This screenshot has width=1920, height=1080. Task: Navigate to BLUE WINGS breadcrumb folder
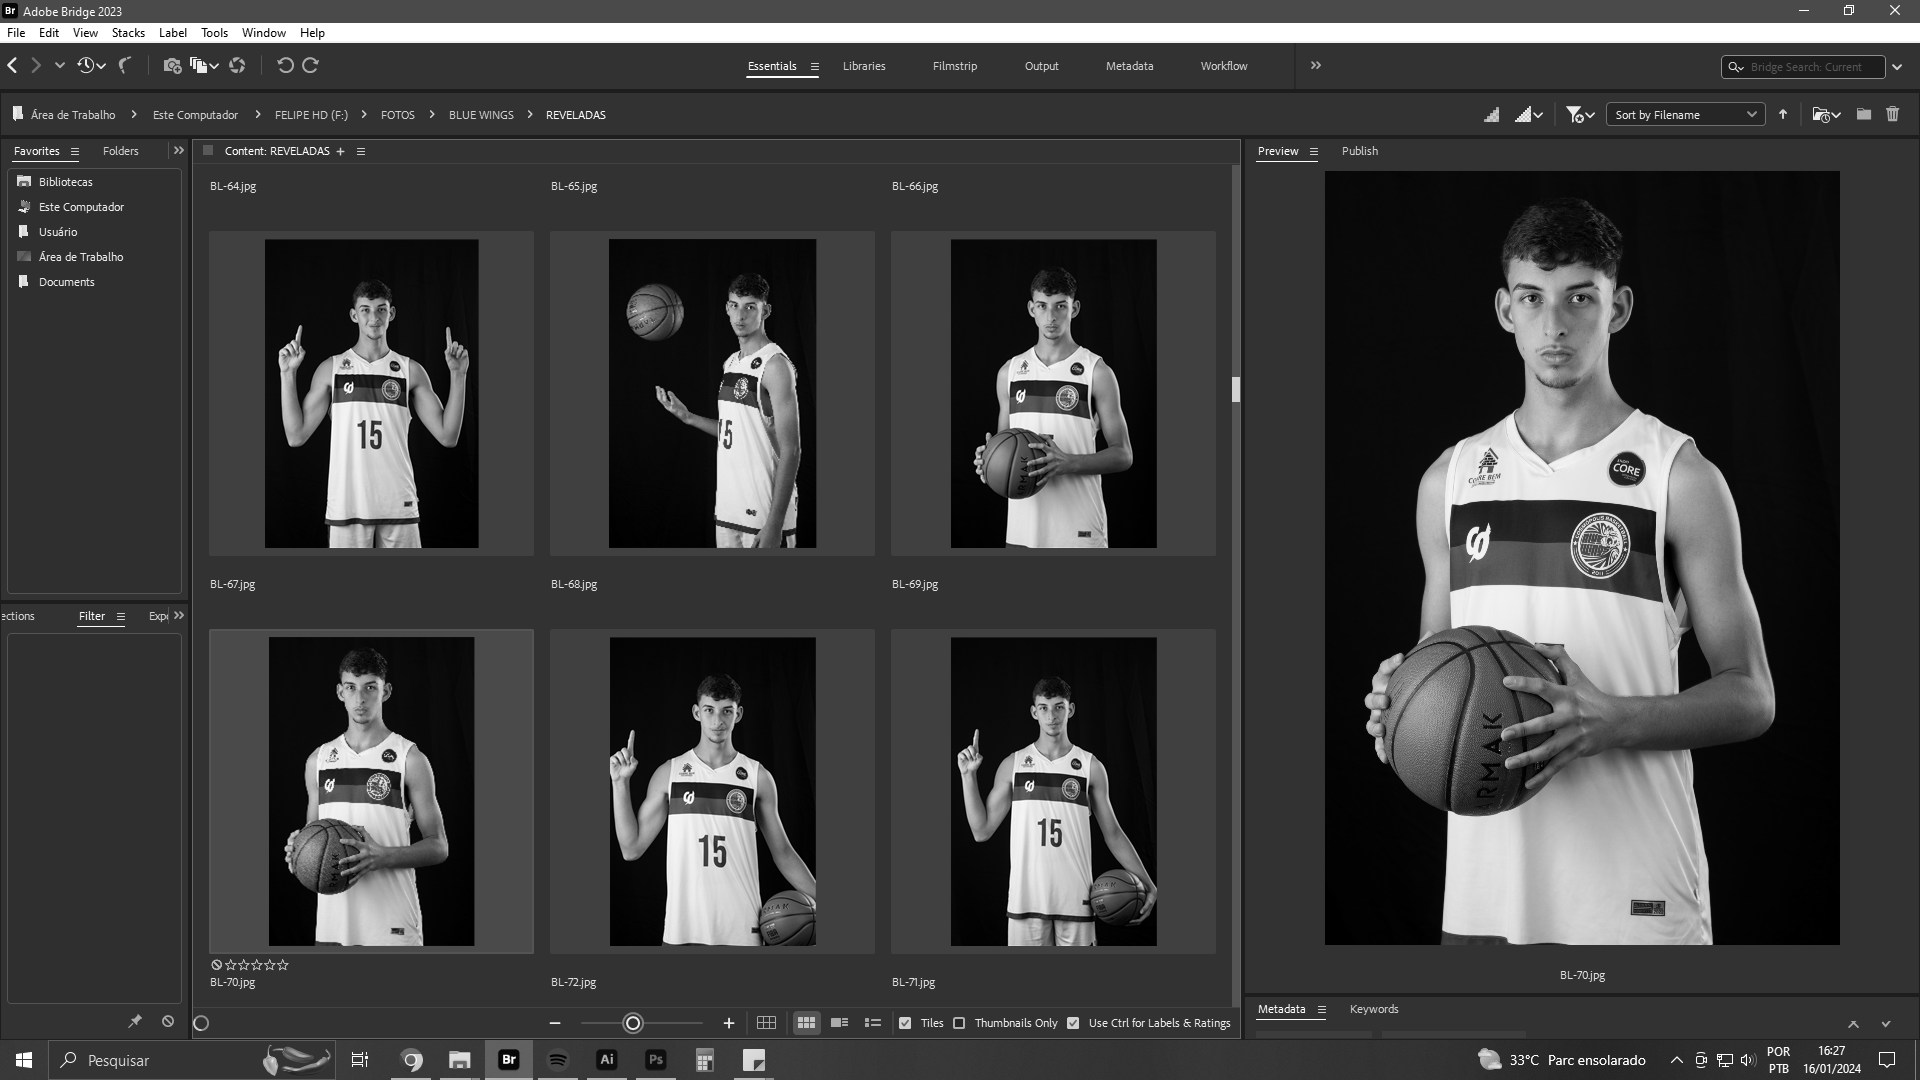coord(481,115)
